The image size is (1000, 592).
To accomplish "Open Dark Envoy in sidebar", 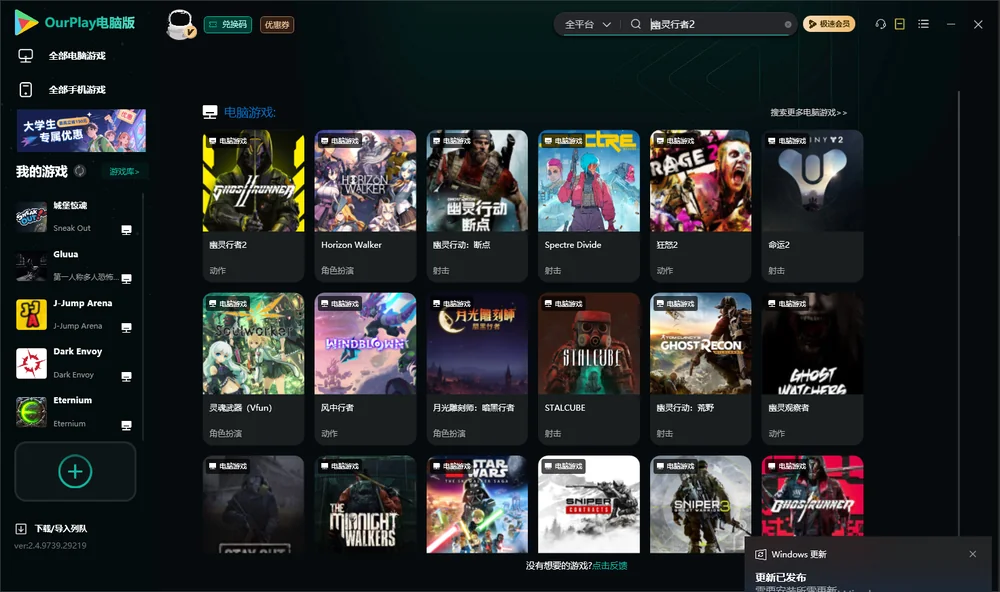I will [x=75, y=363].
